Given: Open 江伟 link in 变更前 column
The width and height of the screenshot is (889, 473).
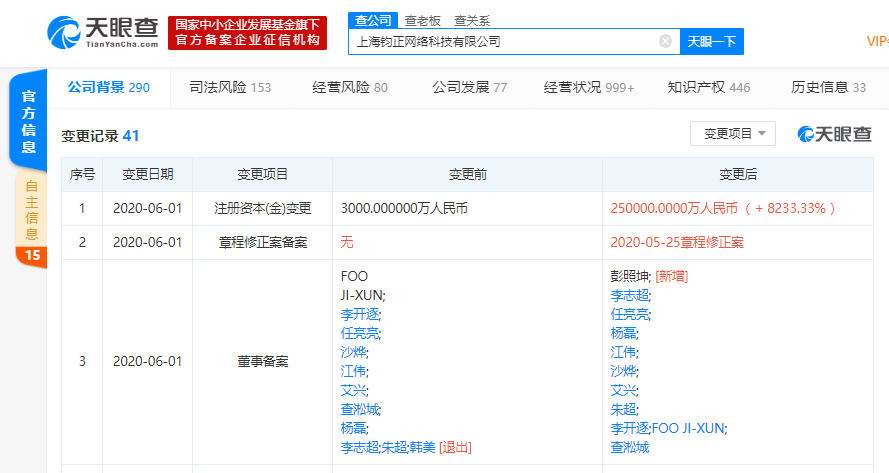Looking at the screenshot, I should pyautogui.click(x=354, y=371).
